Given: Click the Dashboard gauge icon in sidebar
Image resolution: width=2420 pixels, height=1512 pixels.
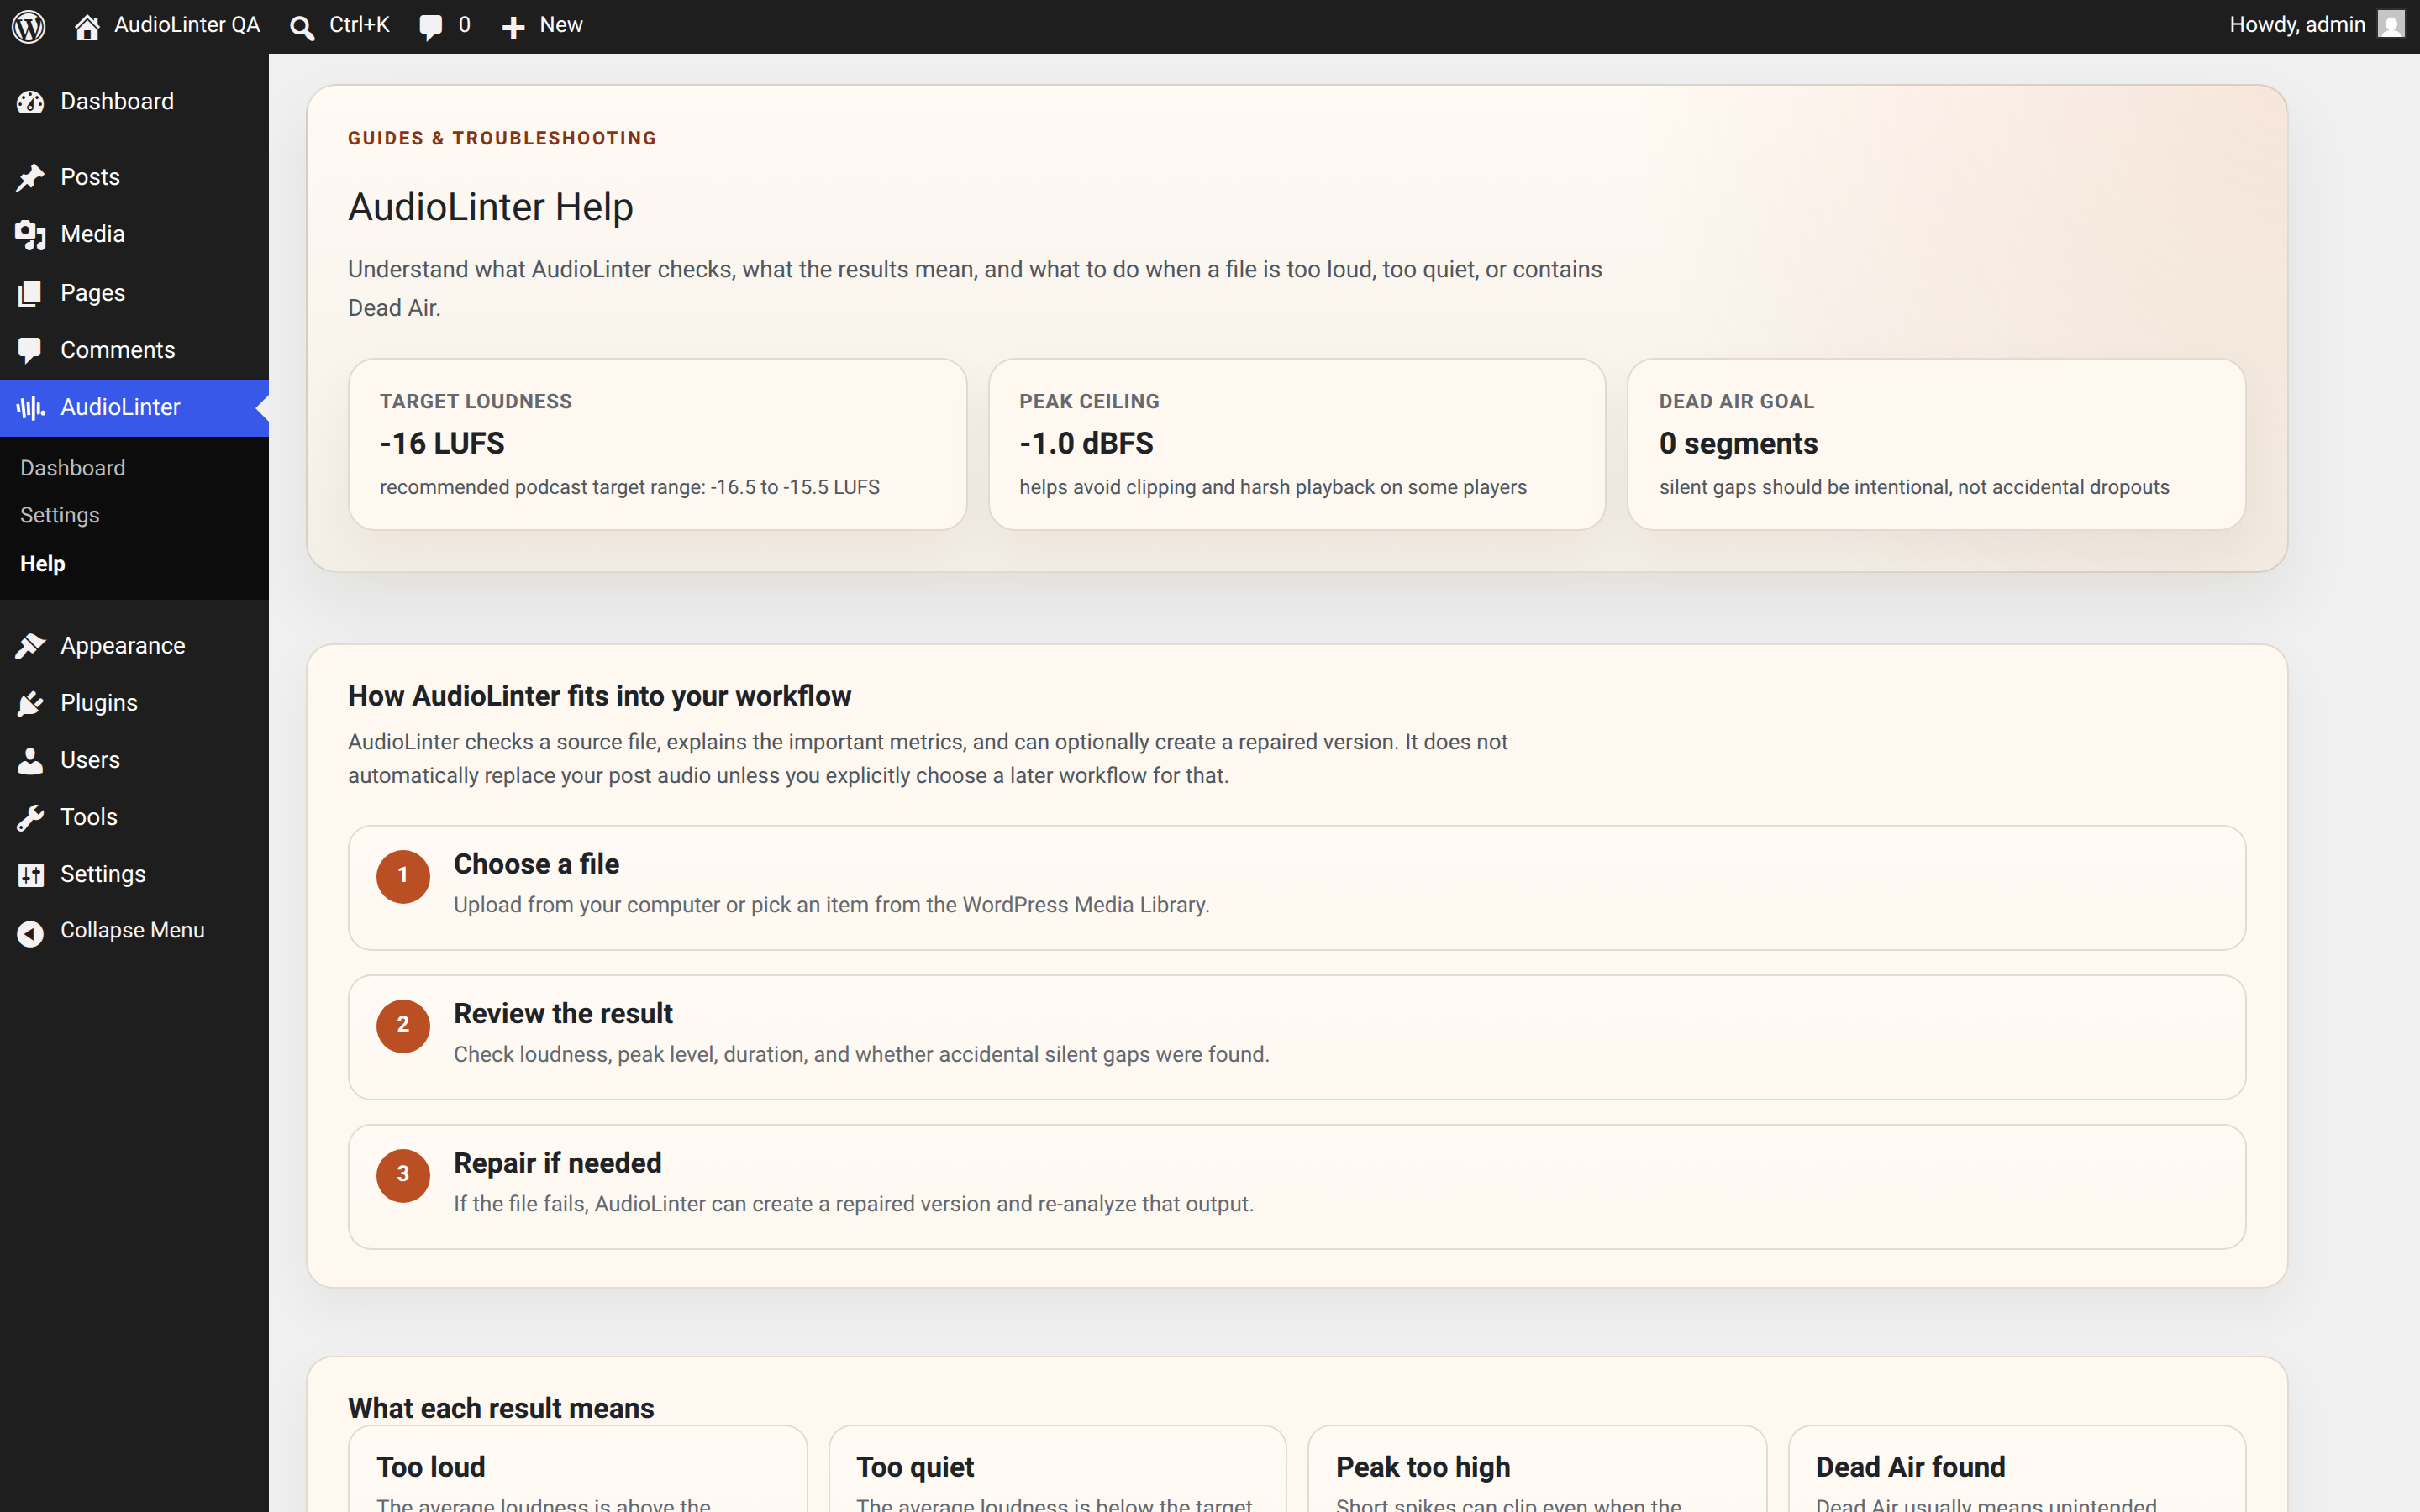Looking at the screenshot, I should coord(30,102).
